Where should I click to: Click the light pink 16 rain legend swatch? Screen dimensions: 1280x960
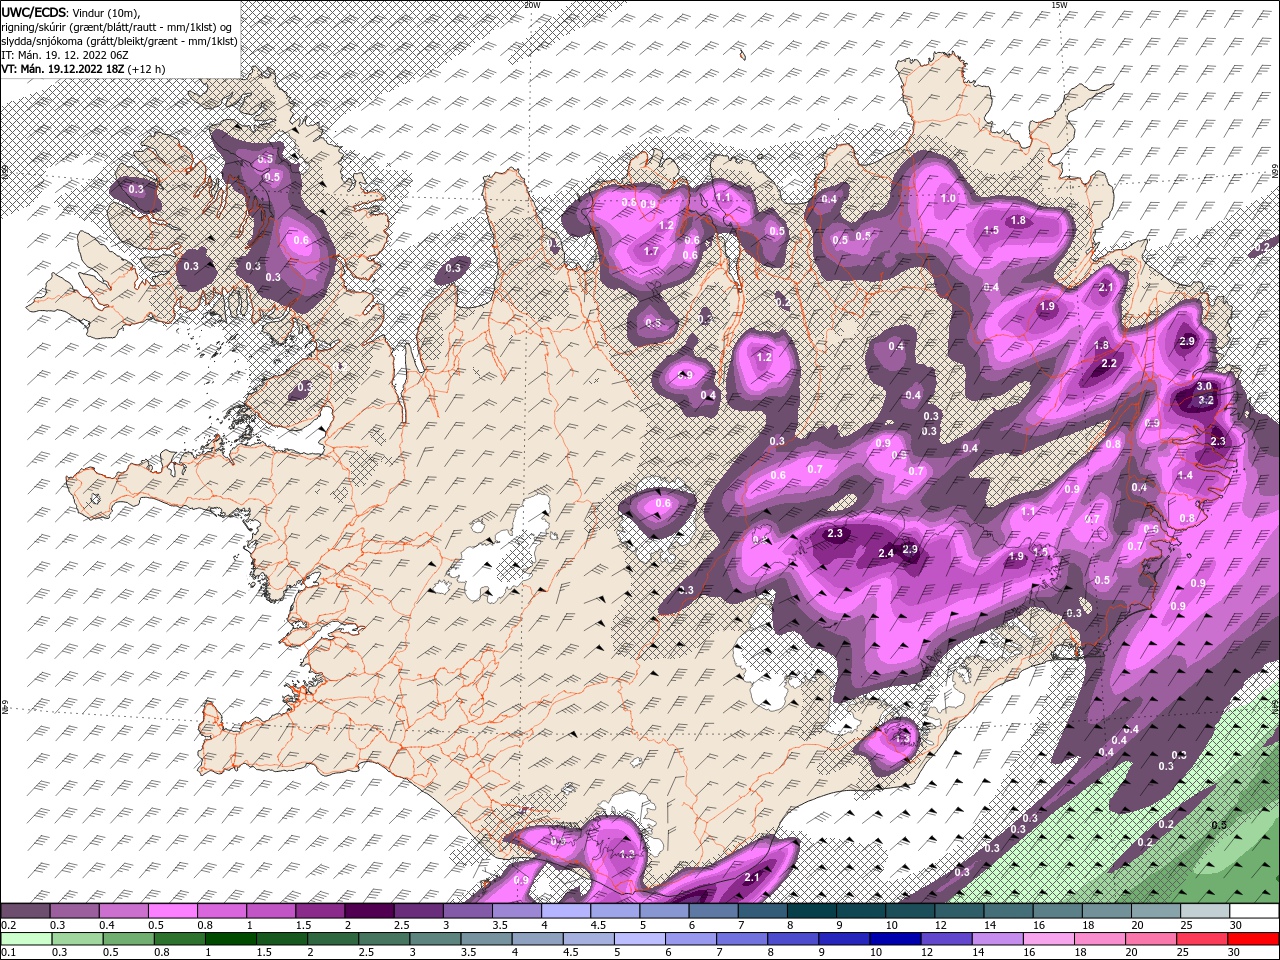click(x=1051, y=939)
